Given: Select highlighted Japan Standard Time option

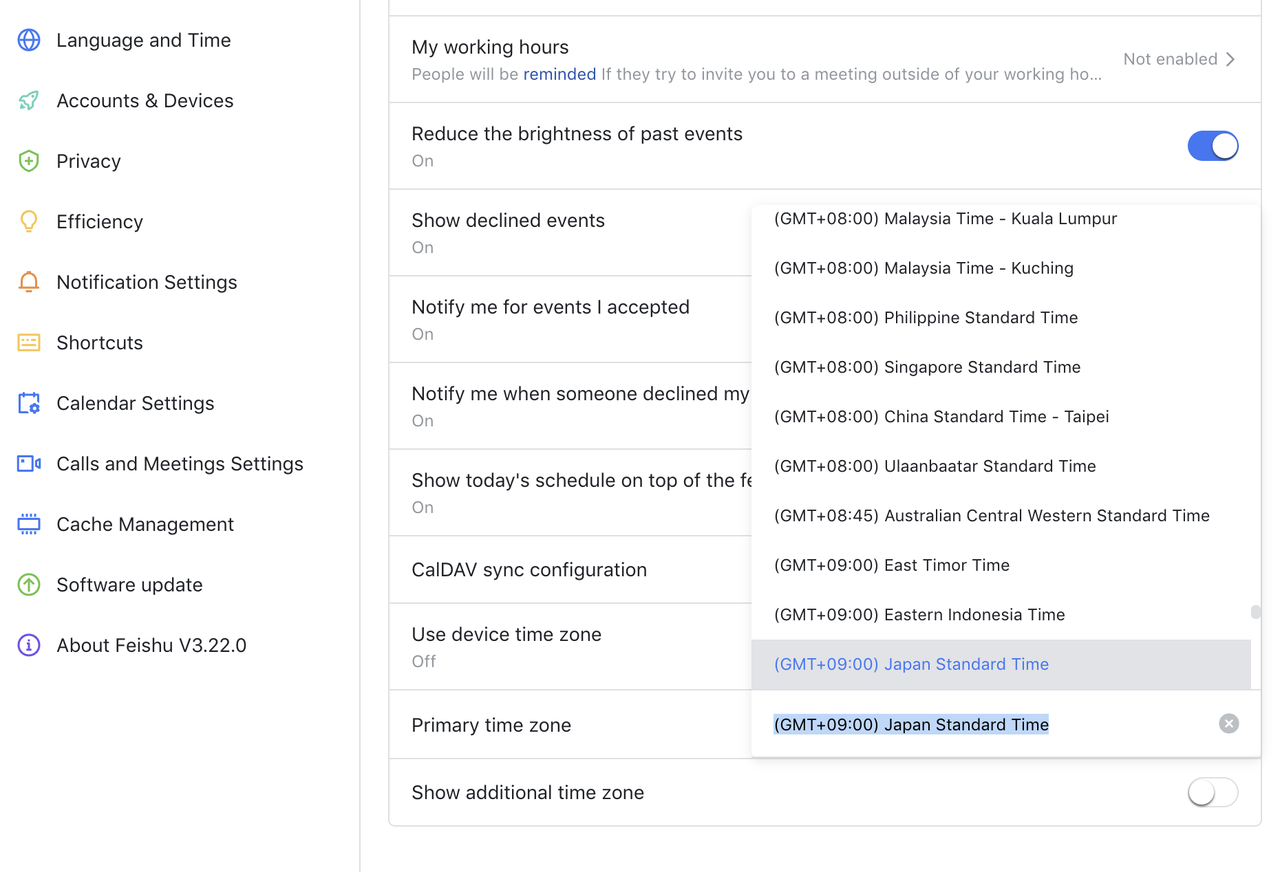Looking at the screenshot, I should pos(1001,664).
